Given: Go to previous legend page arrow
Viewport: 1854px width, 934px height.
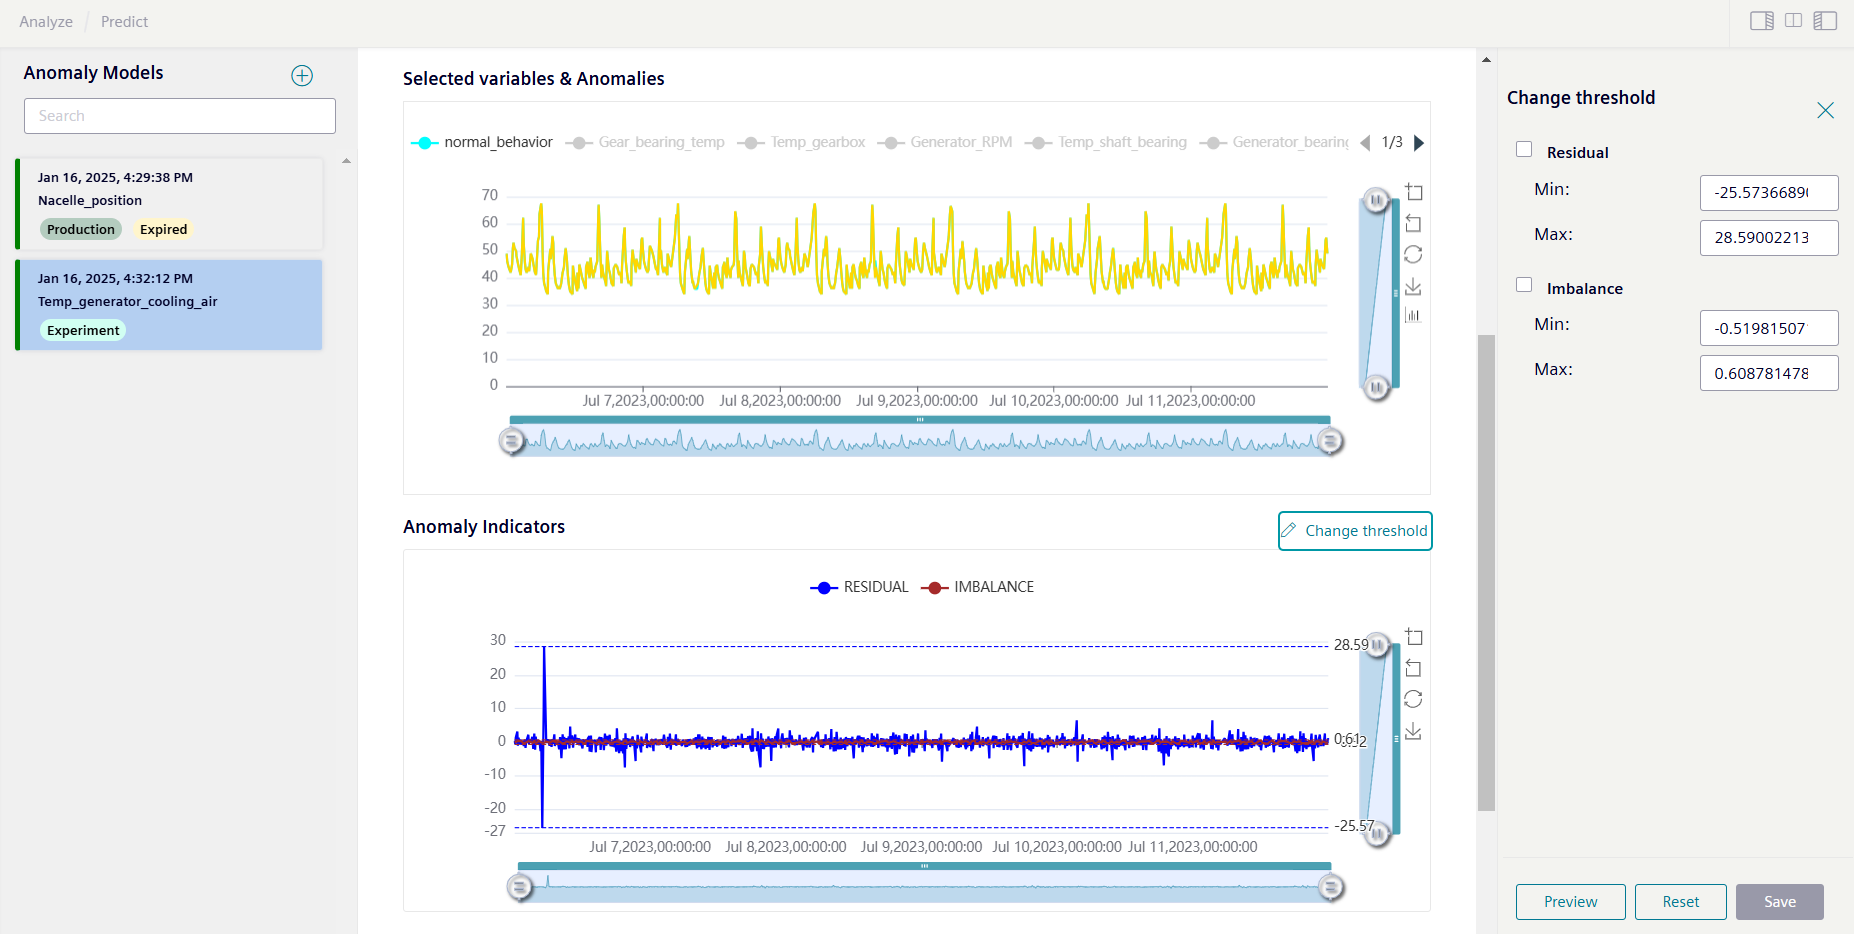Looking at the screenshot, I should 1365,143.
